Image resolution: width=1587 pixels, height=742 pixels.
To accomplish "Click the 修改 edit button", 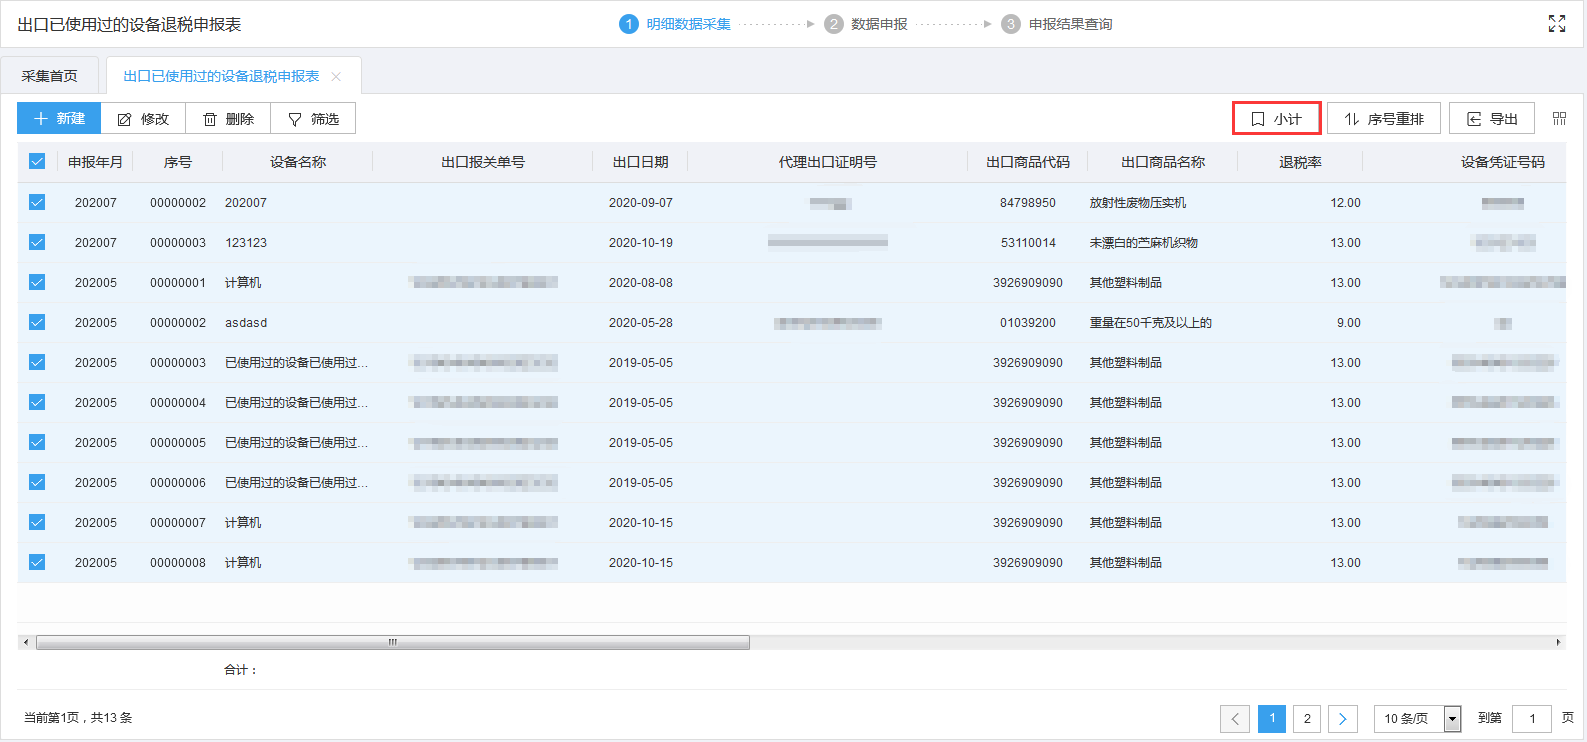I will pos(143,119).
